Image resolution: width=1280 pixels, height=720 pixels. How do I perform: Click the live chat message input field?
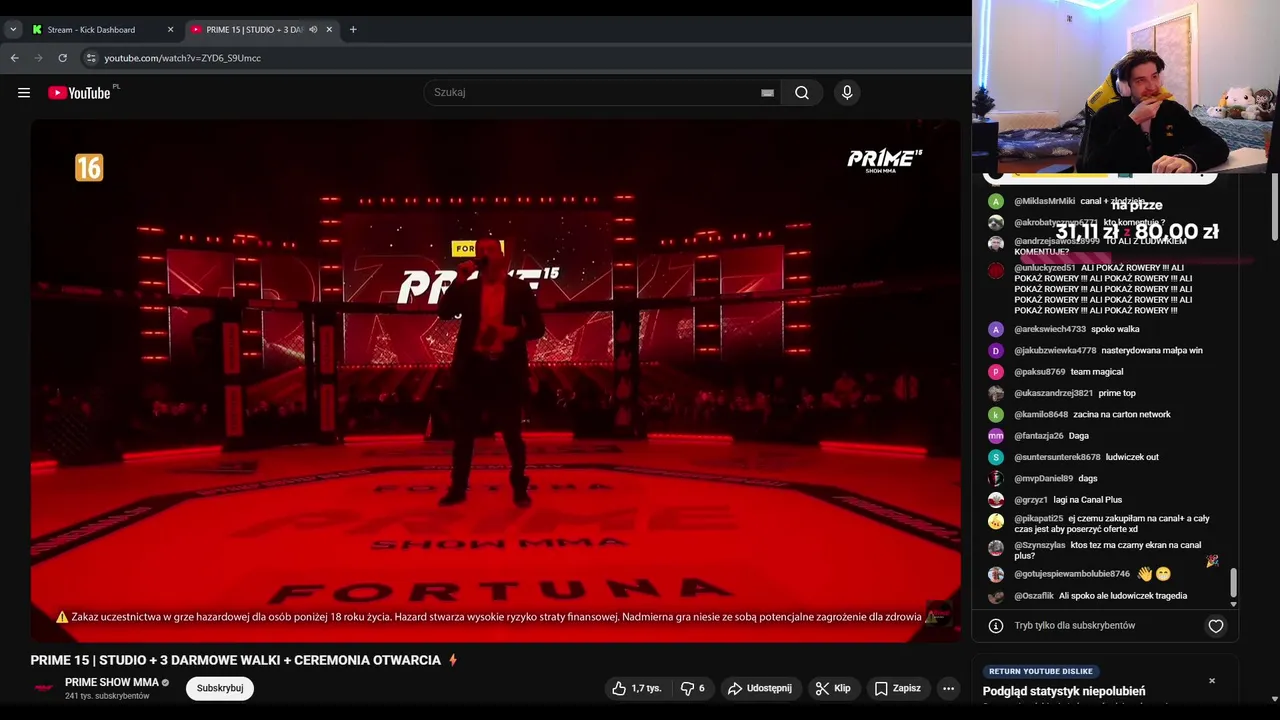[1075, 626]
